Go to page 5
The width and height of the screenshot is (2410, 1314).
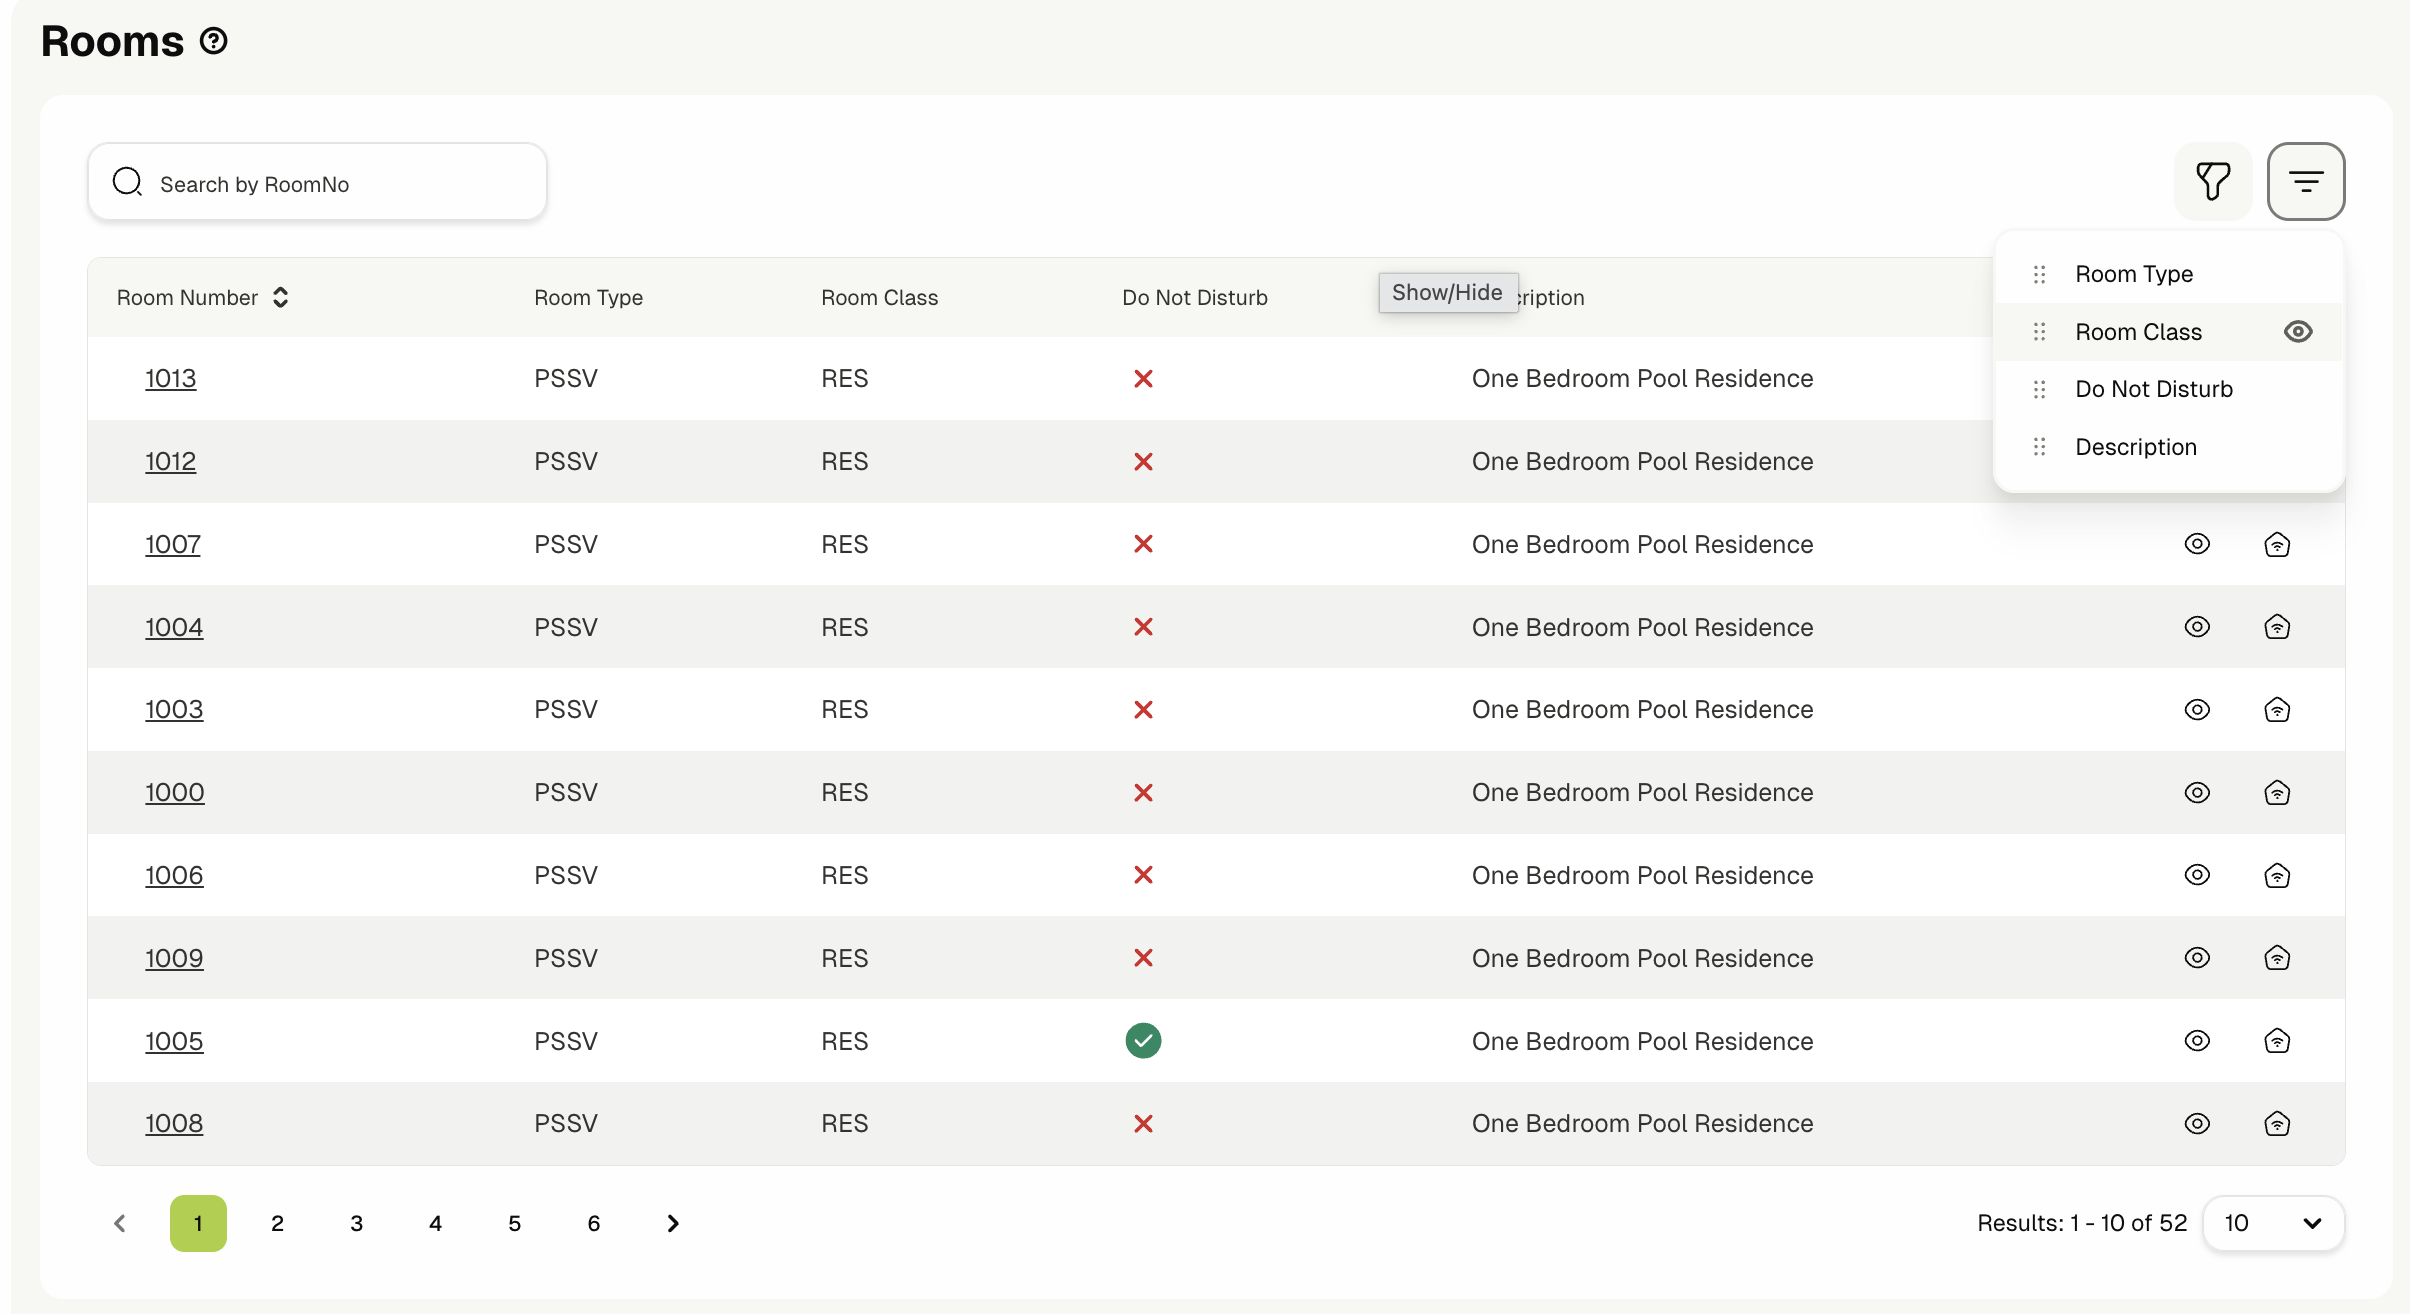click(x=514, y=1223)
